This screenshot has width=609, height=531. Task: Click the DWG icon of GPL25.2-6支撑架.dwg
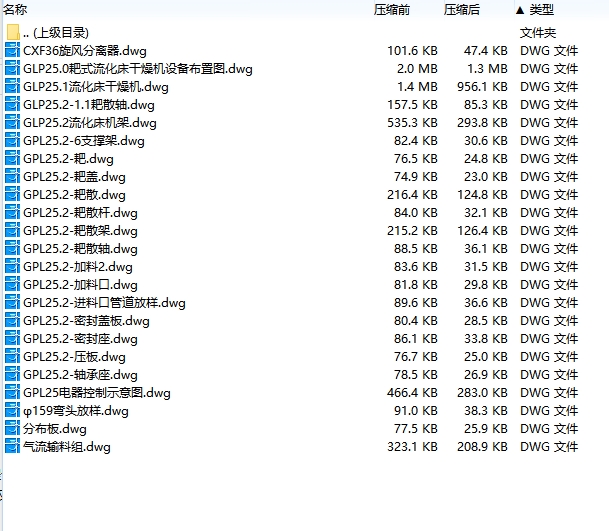(12, 140)
